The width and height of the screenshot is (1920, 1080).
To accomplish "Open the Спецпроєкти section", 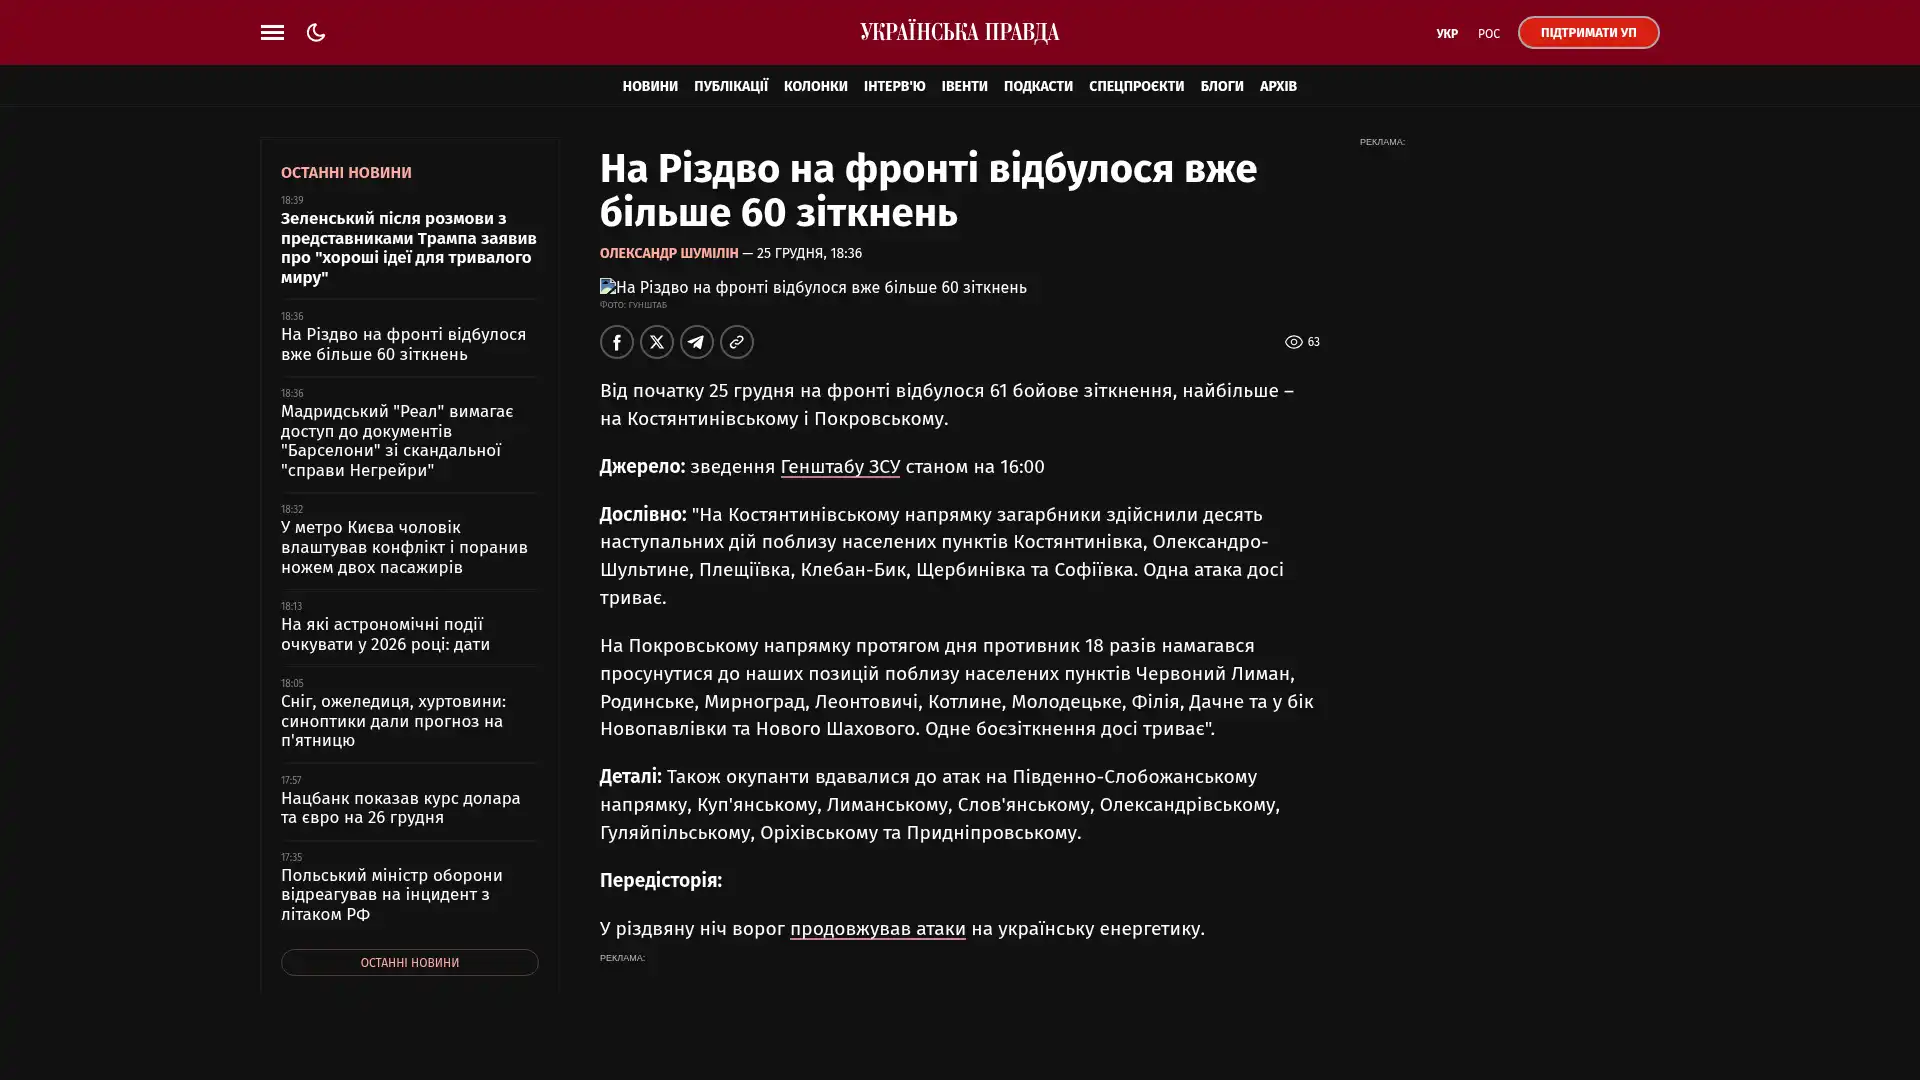I will coord(1135,86).
